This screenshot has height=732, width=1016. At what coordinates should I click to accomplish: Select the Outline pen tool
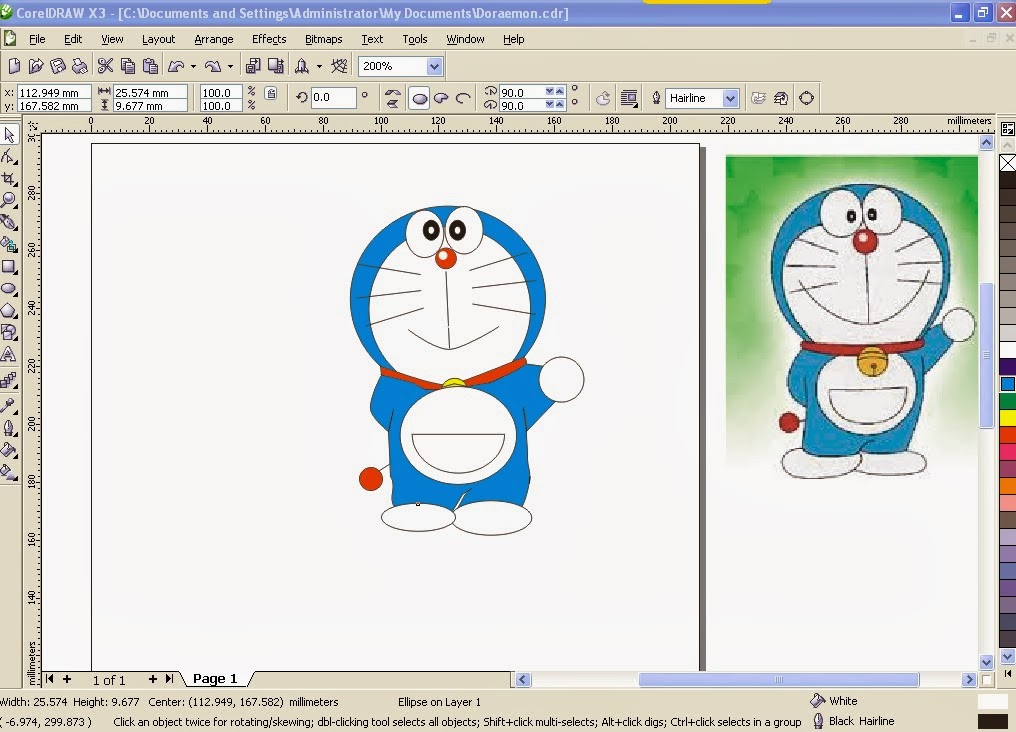pyautogui.click(x=9, y=428)
